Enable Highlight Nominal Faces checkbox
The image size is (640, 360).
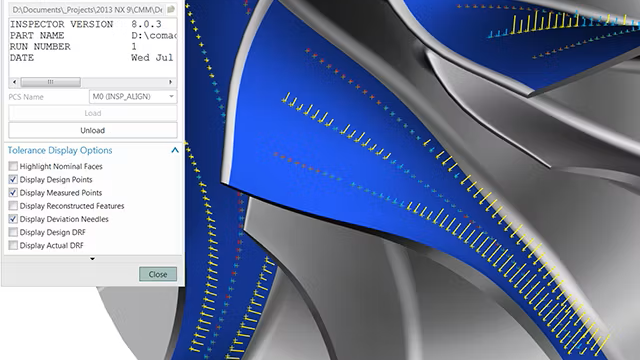click(13, 166)
